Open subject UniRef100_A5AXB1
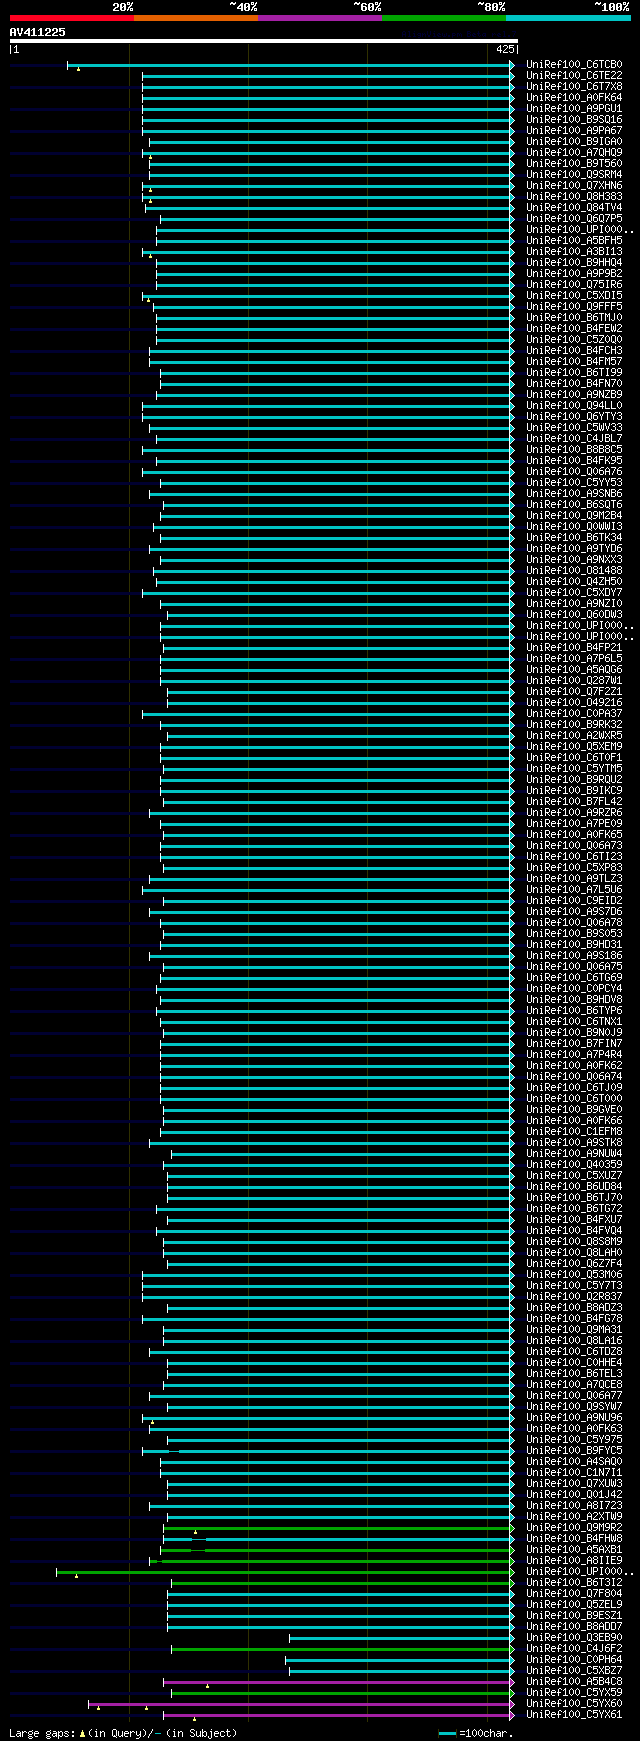Screen dimensions: 640x1741 click(x=574, y=1550)
